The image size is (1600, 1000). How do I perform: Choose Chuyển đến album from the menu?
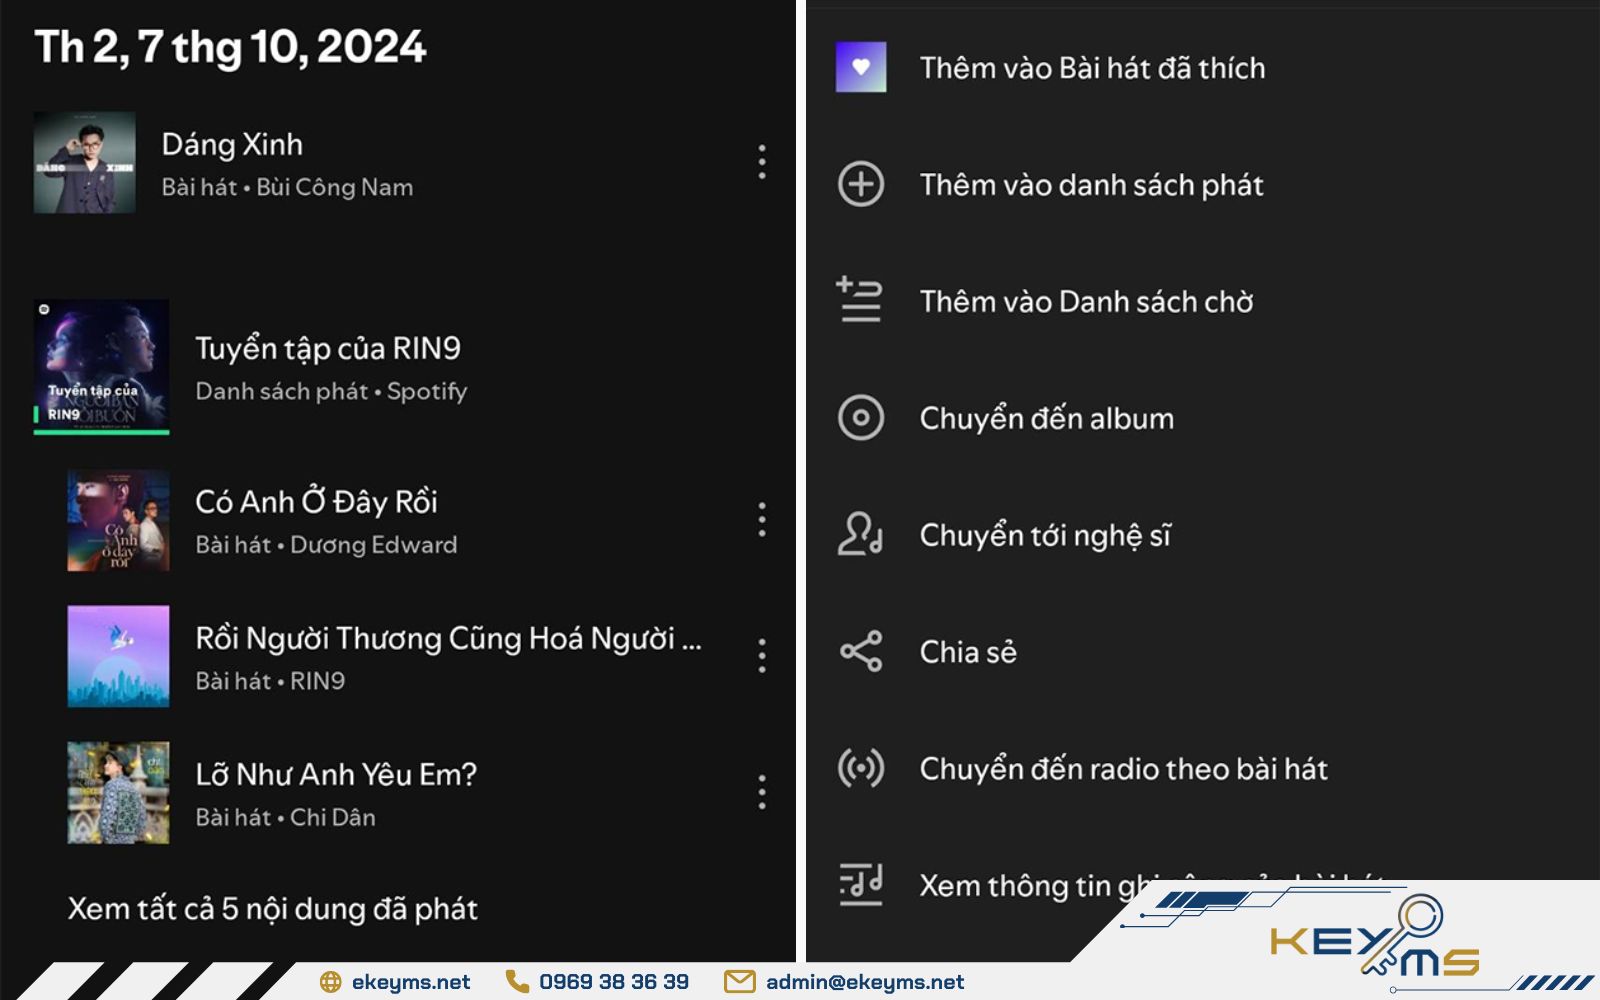1045,418
